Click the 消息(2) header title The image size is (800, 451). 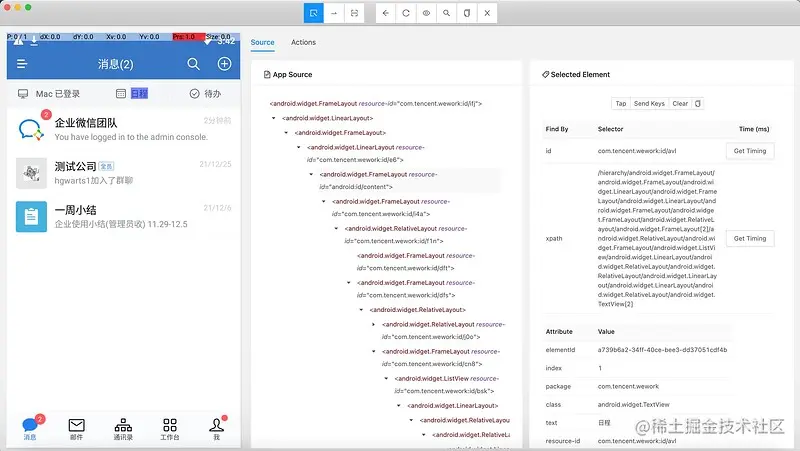116,64
